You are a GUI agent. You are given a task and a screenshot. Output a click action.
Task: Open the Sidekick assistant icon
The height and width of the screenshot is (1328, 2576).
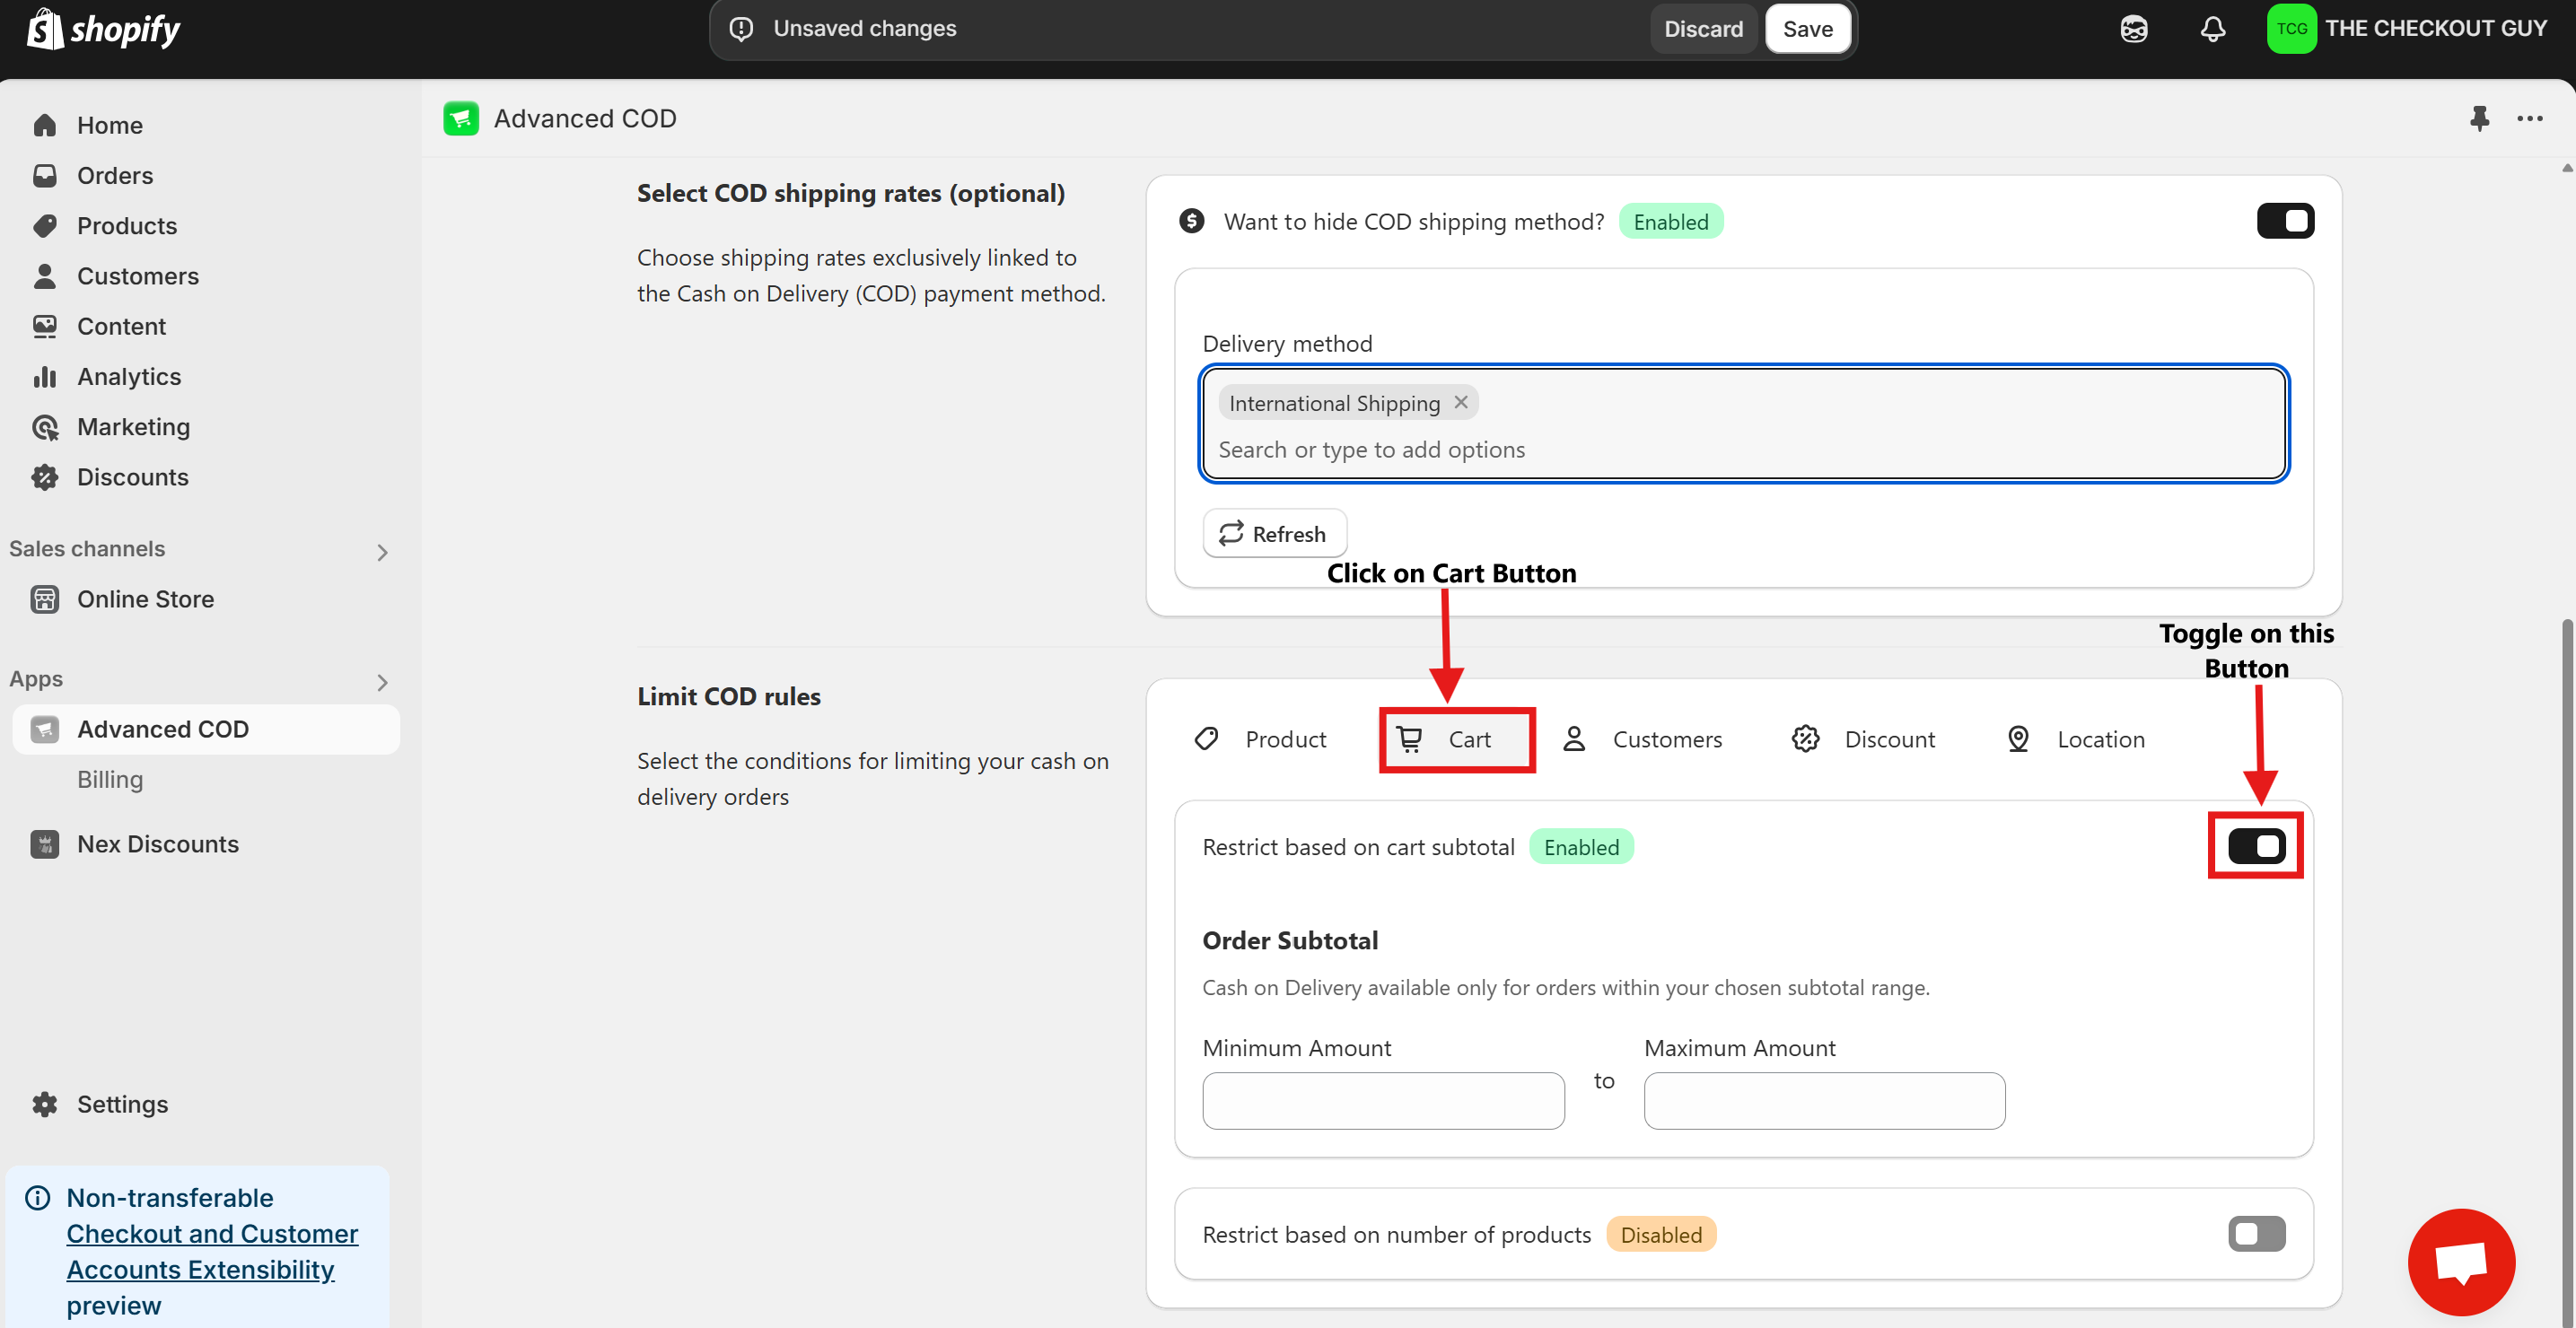click(x=2133, y=29)
